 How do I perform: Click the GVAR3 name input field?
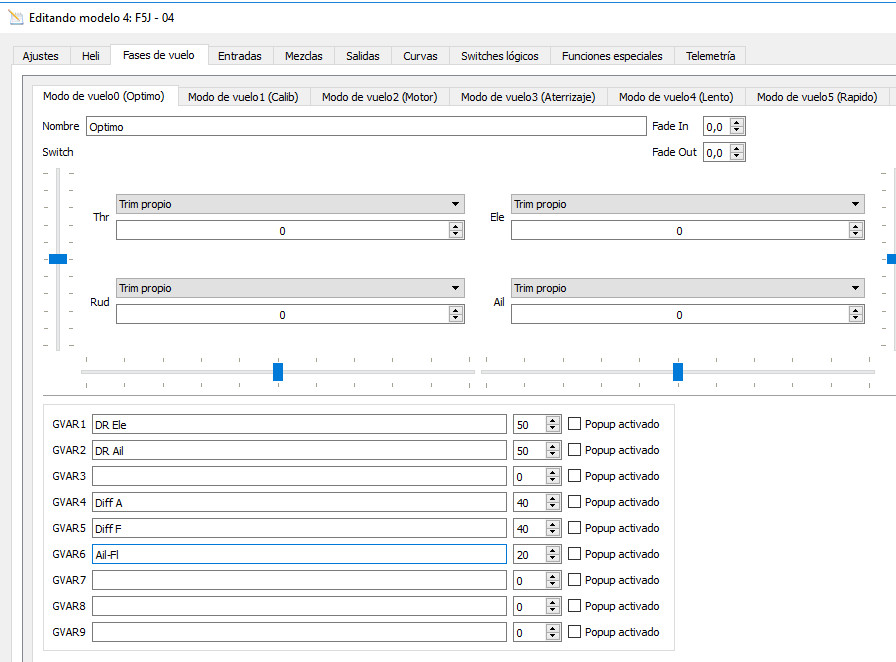tap(299, 476)
